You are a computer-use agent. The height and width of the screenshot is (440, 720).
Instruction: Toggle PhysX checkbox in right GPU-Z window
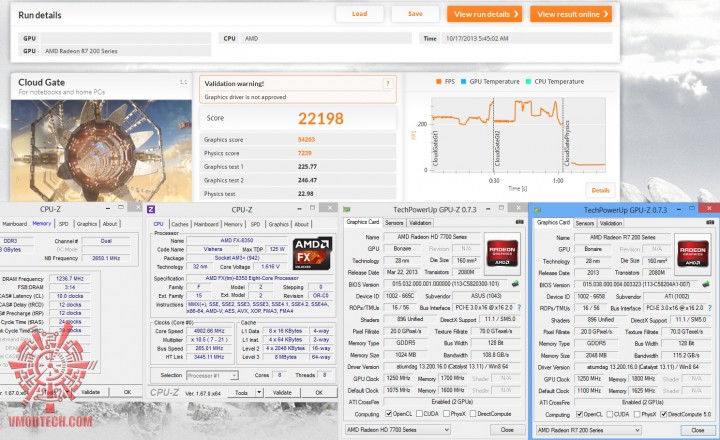(x=637, y=414)
